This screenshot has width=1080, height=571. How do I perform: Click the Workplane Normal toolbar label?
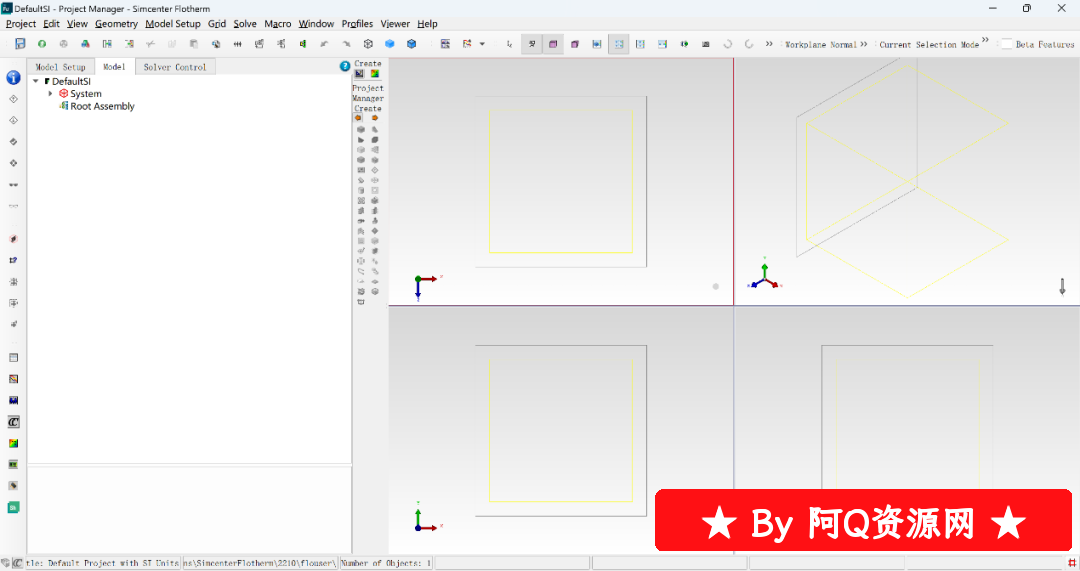click(x=821, y=44)
